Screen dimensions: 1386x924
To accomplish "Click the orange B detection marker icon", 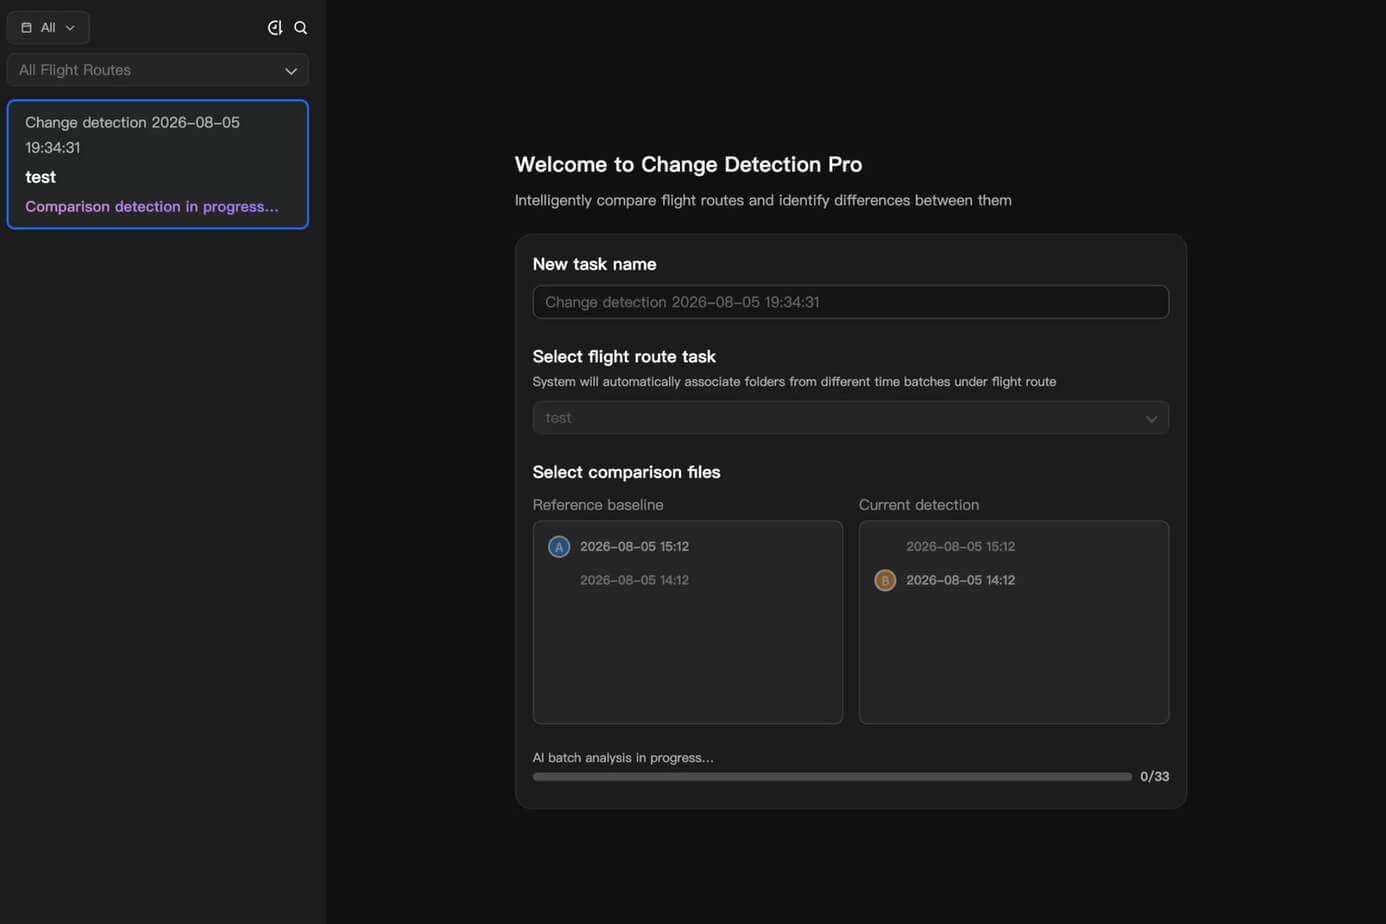I will (885, 580).
